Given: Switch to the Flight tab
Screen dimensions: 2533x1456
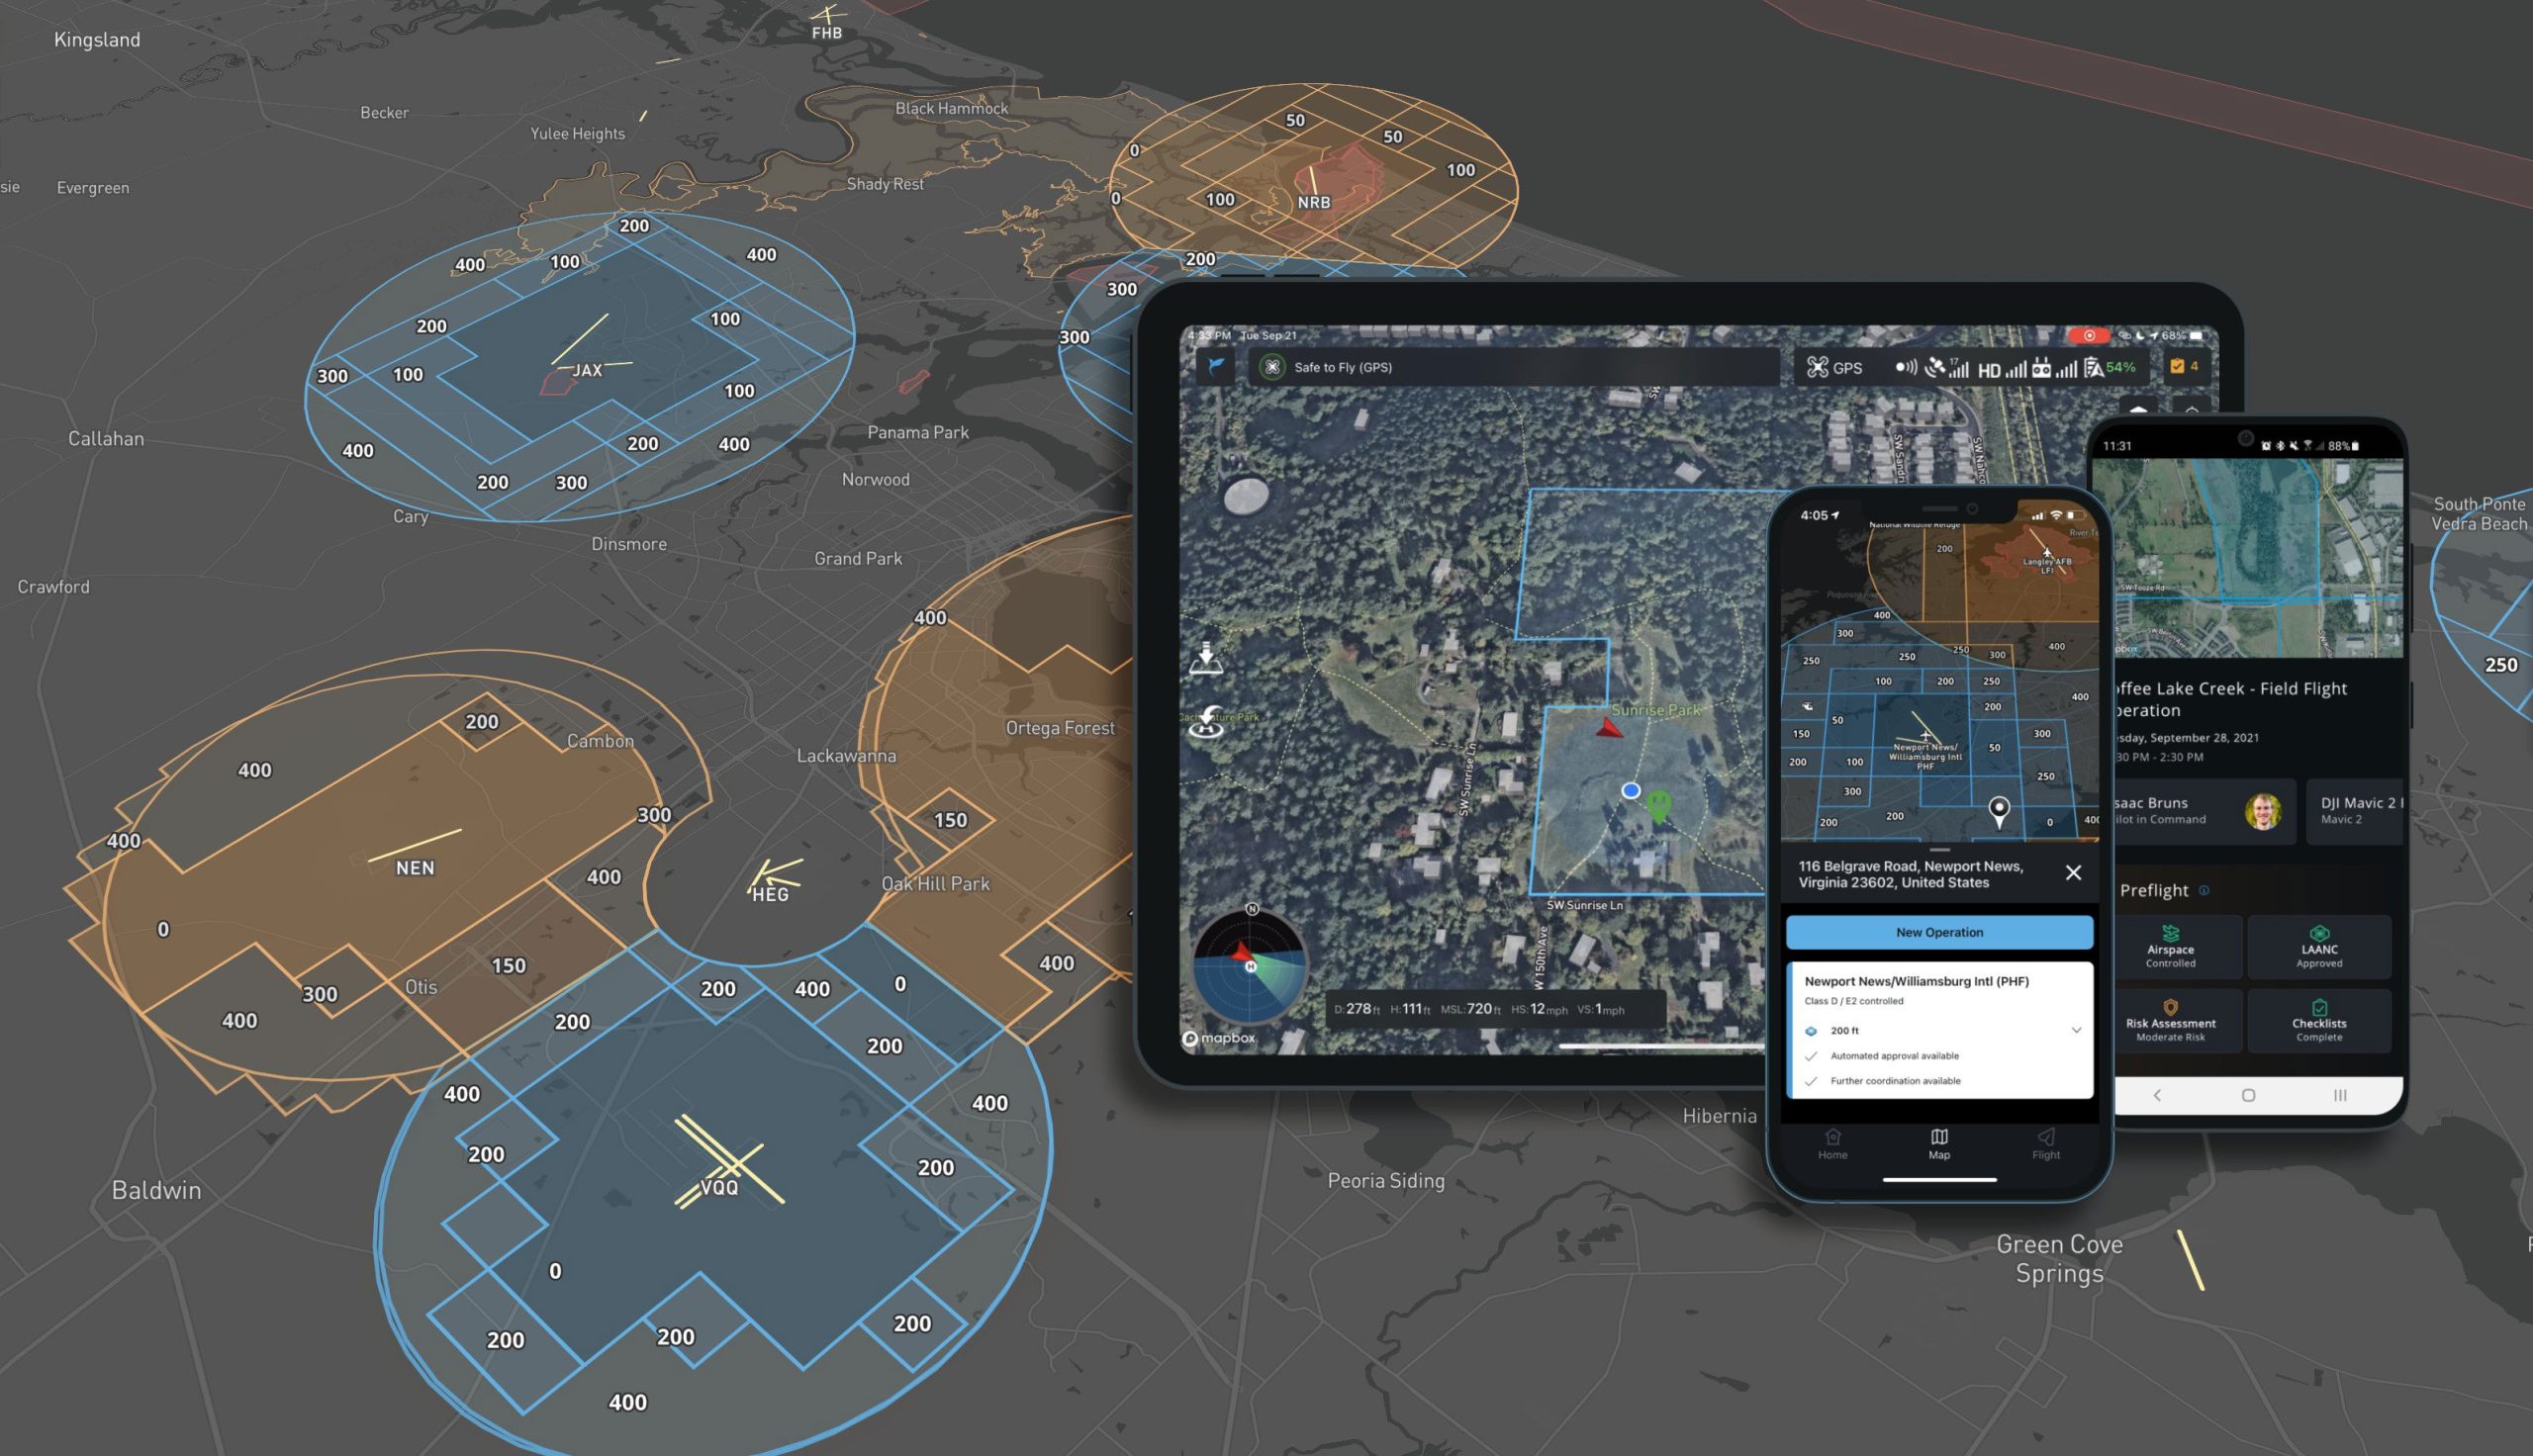Looking at the screenshot, I should click(x=2046, y=1145).
